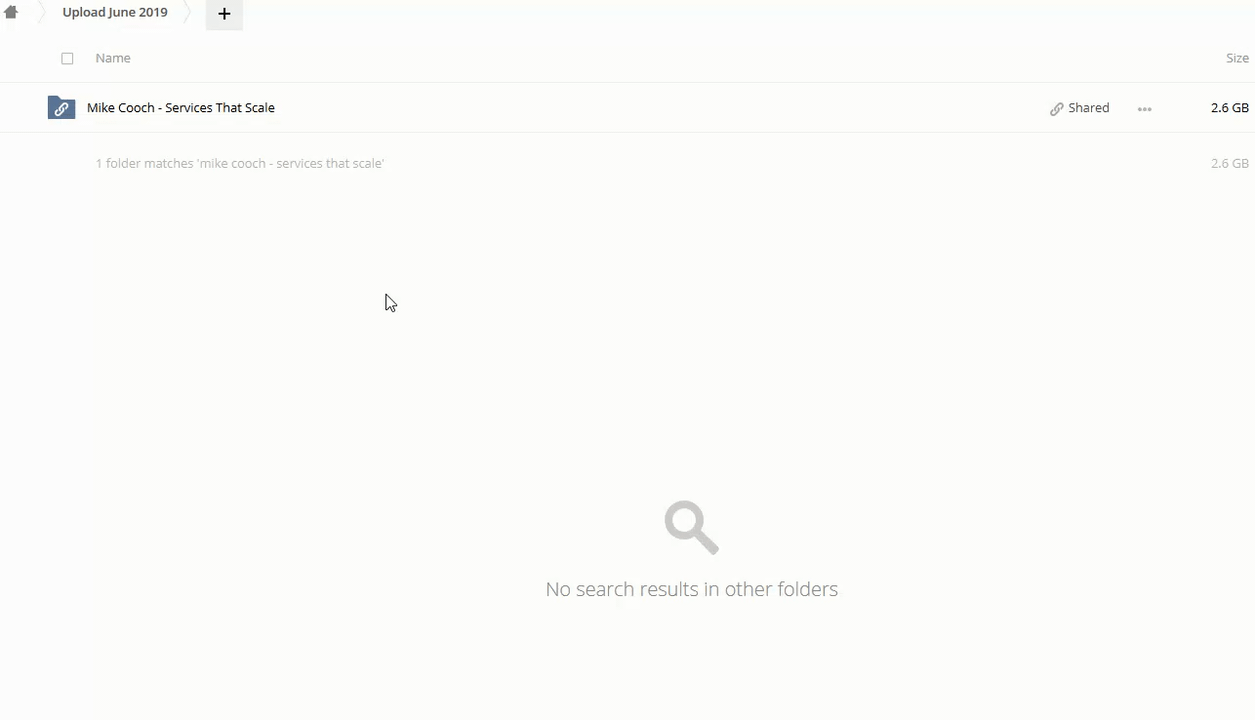Image resolution: width=1255 pixels, height=720 pixels.
Task: Open the three-dots more actions menu
Action: pos(1145,109)
